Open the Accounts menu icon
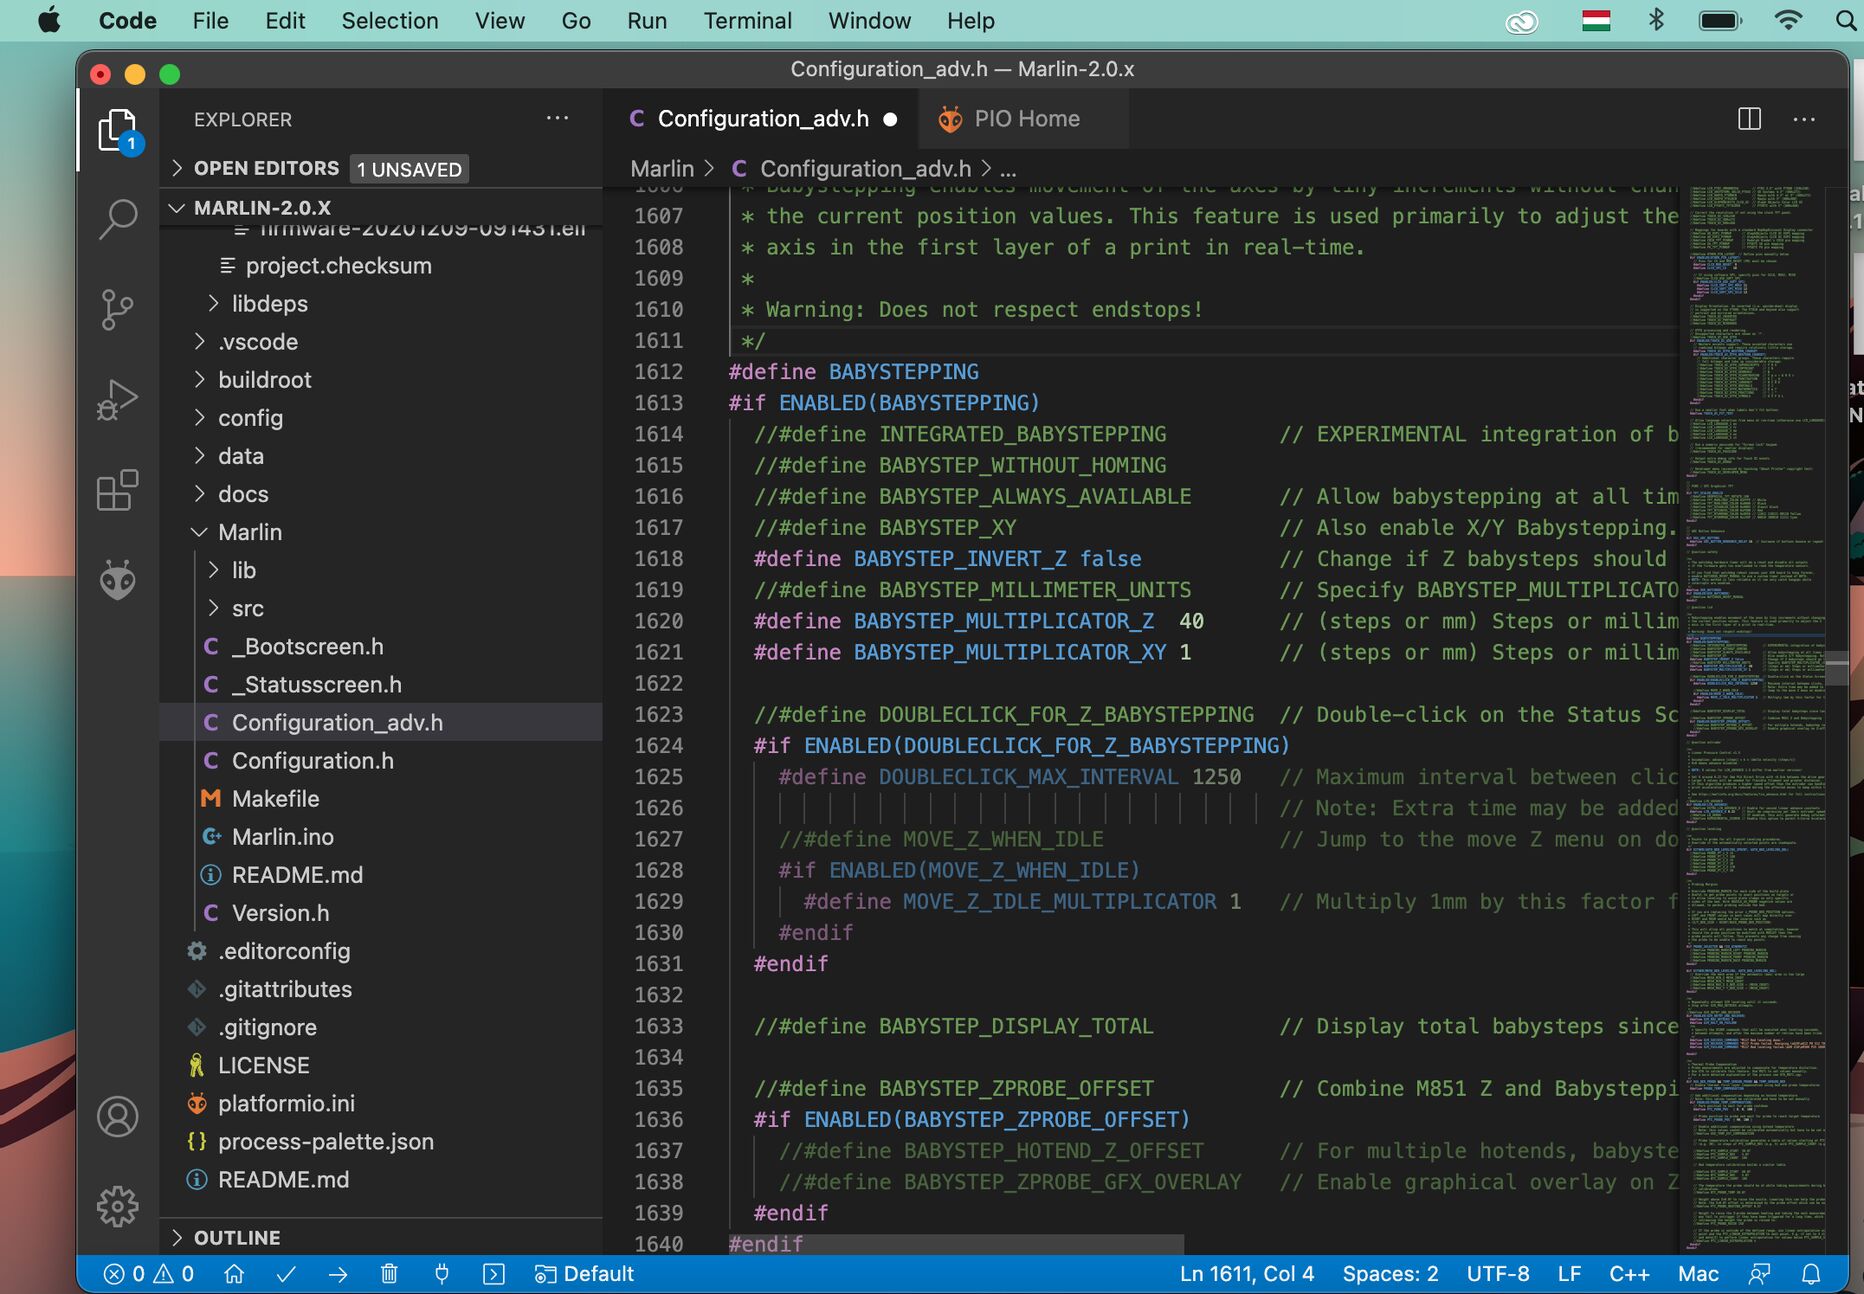 click(118, 1117)
